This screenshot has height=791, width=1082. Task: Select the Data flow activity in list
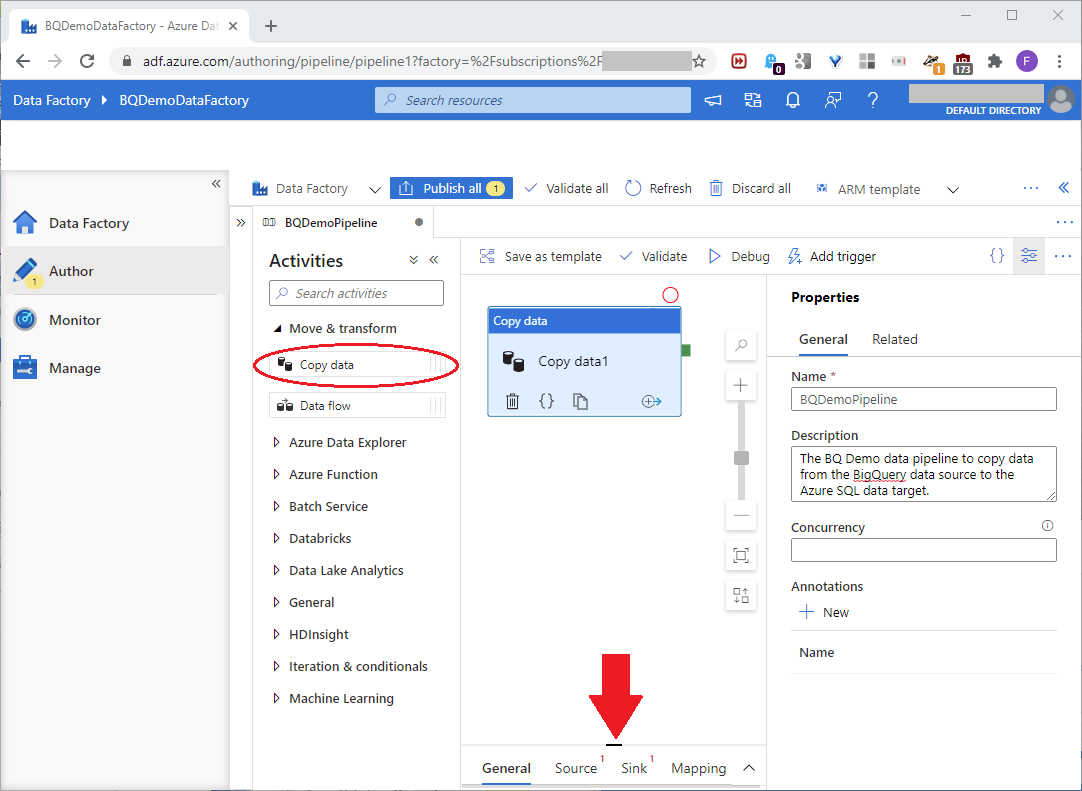click(x=357, y=405)
